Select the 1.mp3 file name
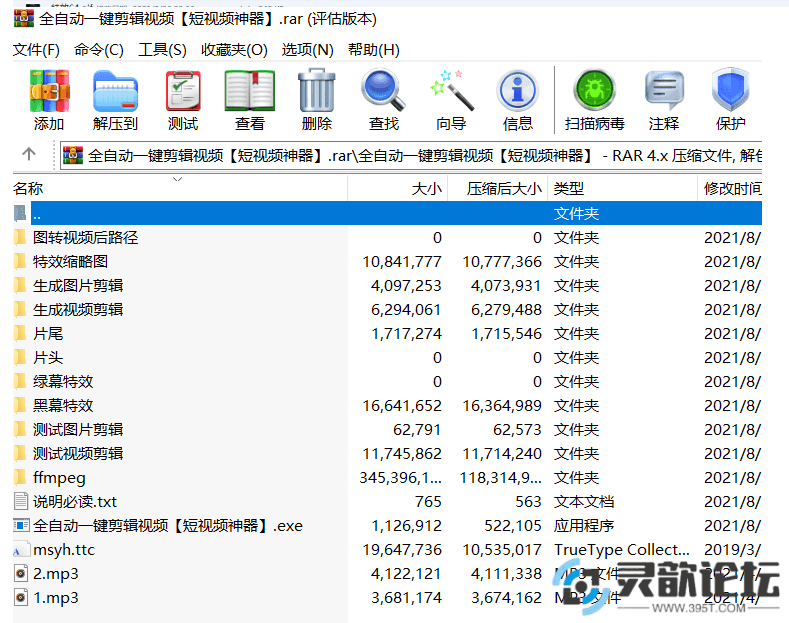Image resolution: width=789 pixels, height=623 pixels. (56, 597)
